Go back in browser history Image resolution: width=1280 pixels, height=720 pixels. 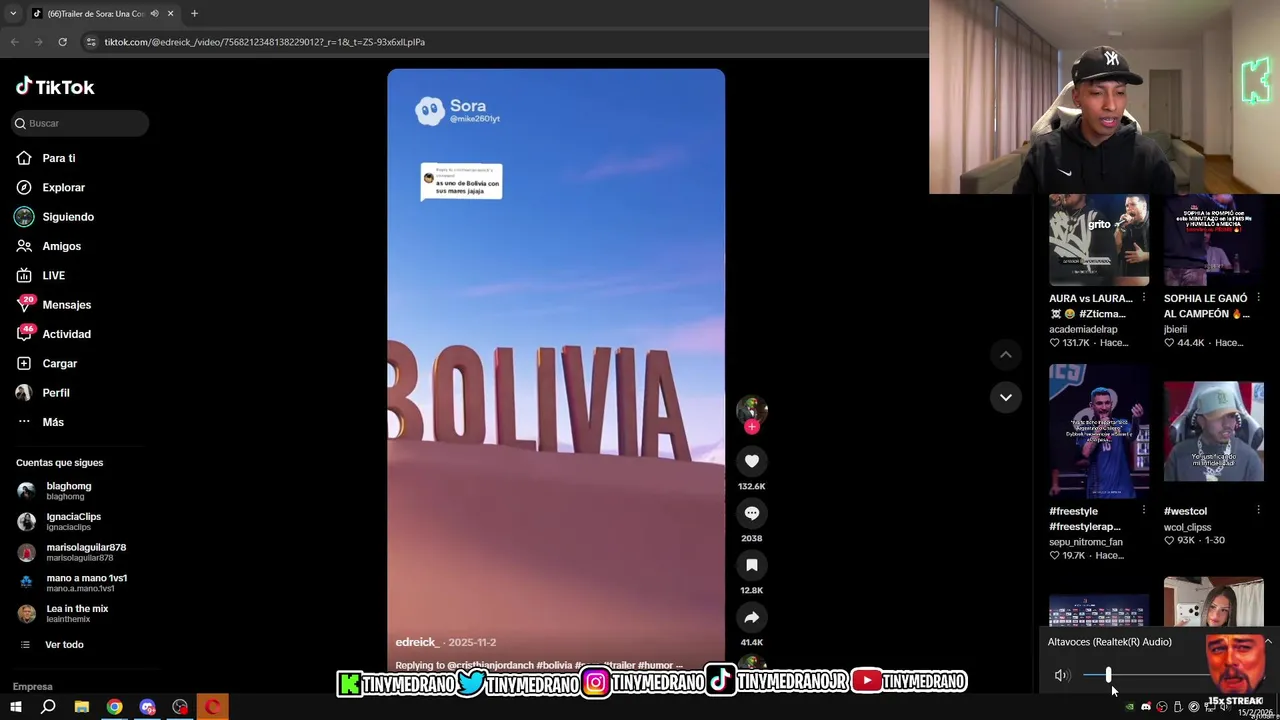click(14, 42)
